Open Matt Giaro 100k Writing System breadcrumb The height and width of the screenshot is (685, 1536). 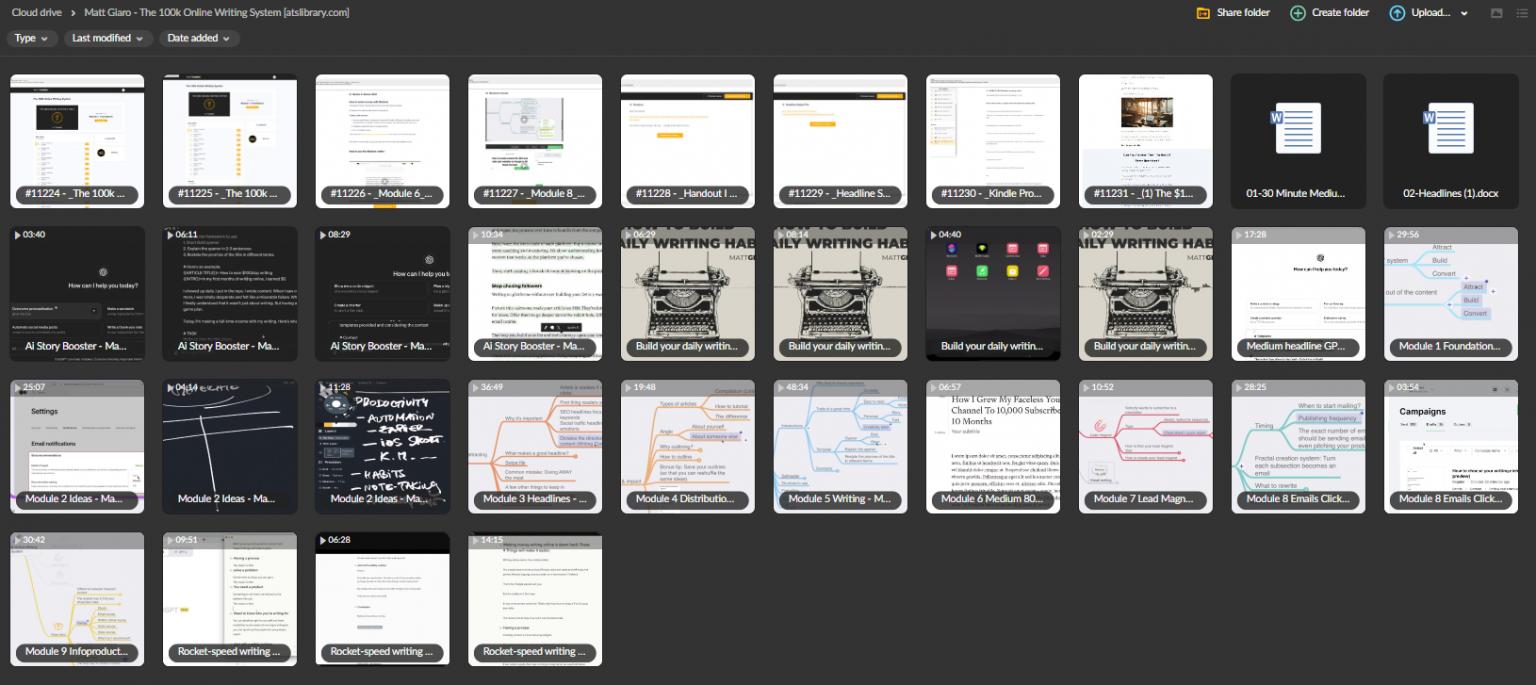tap(217, 12)
